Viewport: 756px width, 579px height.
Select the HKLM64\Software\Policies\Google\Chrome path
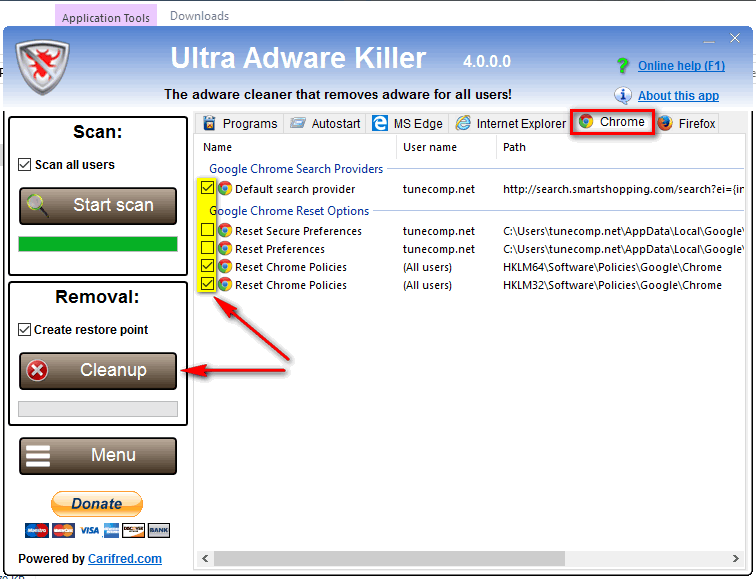click(612, 267)
